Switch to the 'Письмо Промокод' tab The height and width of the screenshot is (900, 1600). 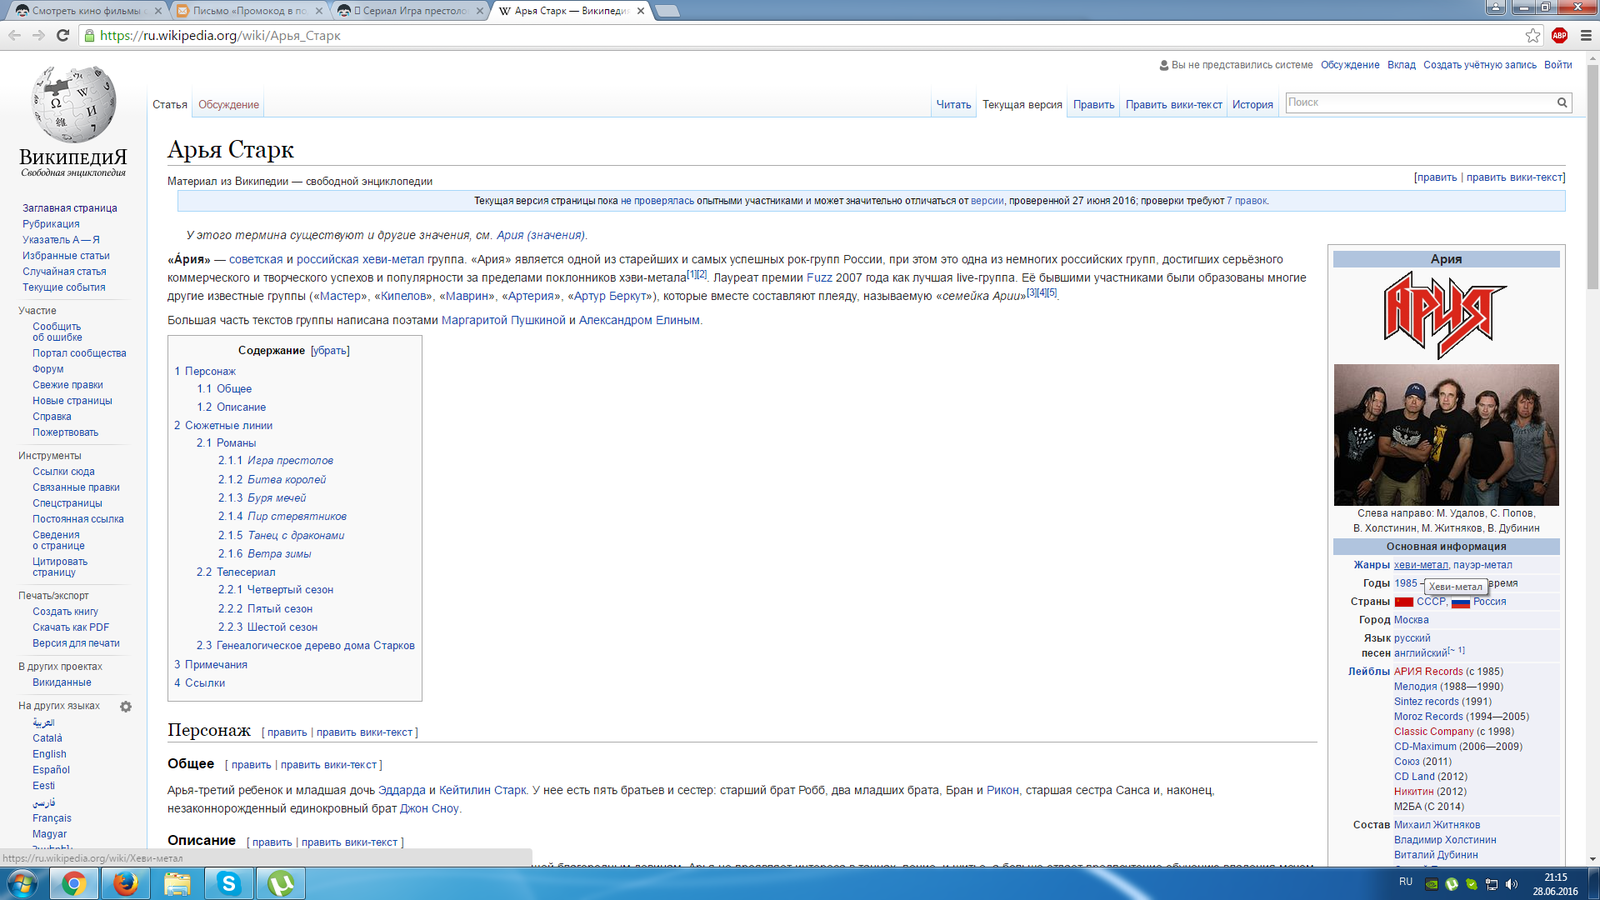pyautogui.click(x=250, y=11)
